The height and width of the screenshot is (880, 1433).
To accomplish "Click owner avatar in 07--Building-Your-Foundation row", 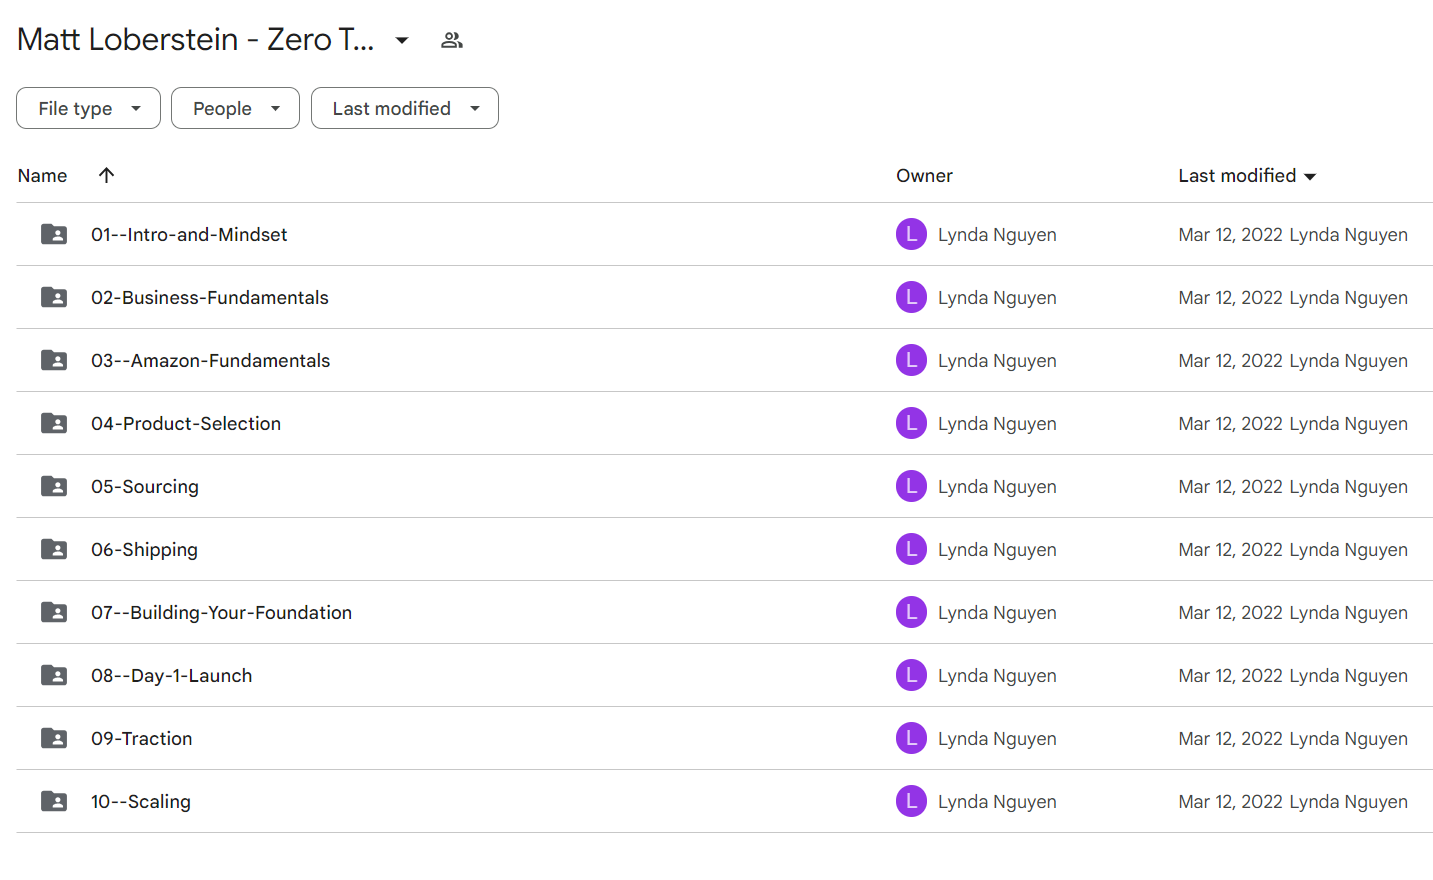I will coord(911,612).
